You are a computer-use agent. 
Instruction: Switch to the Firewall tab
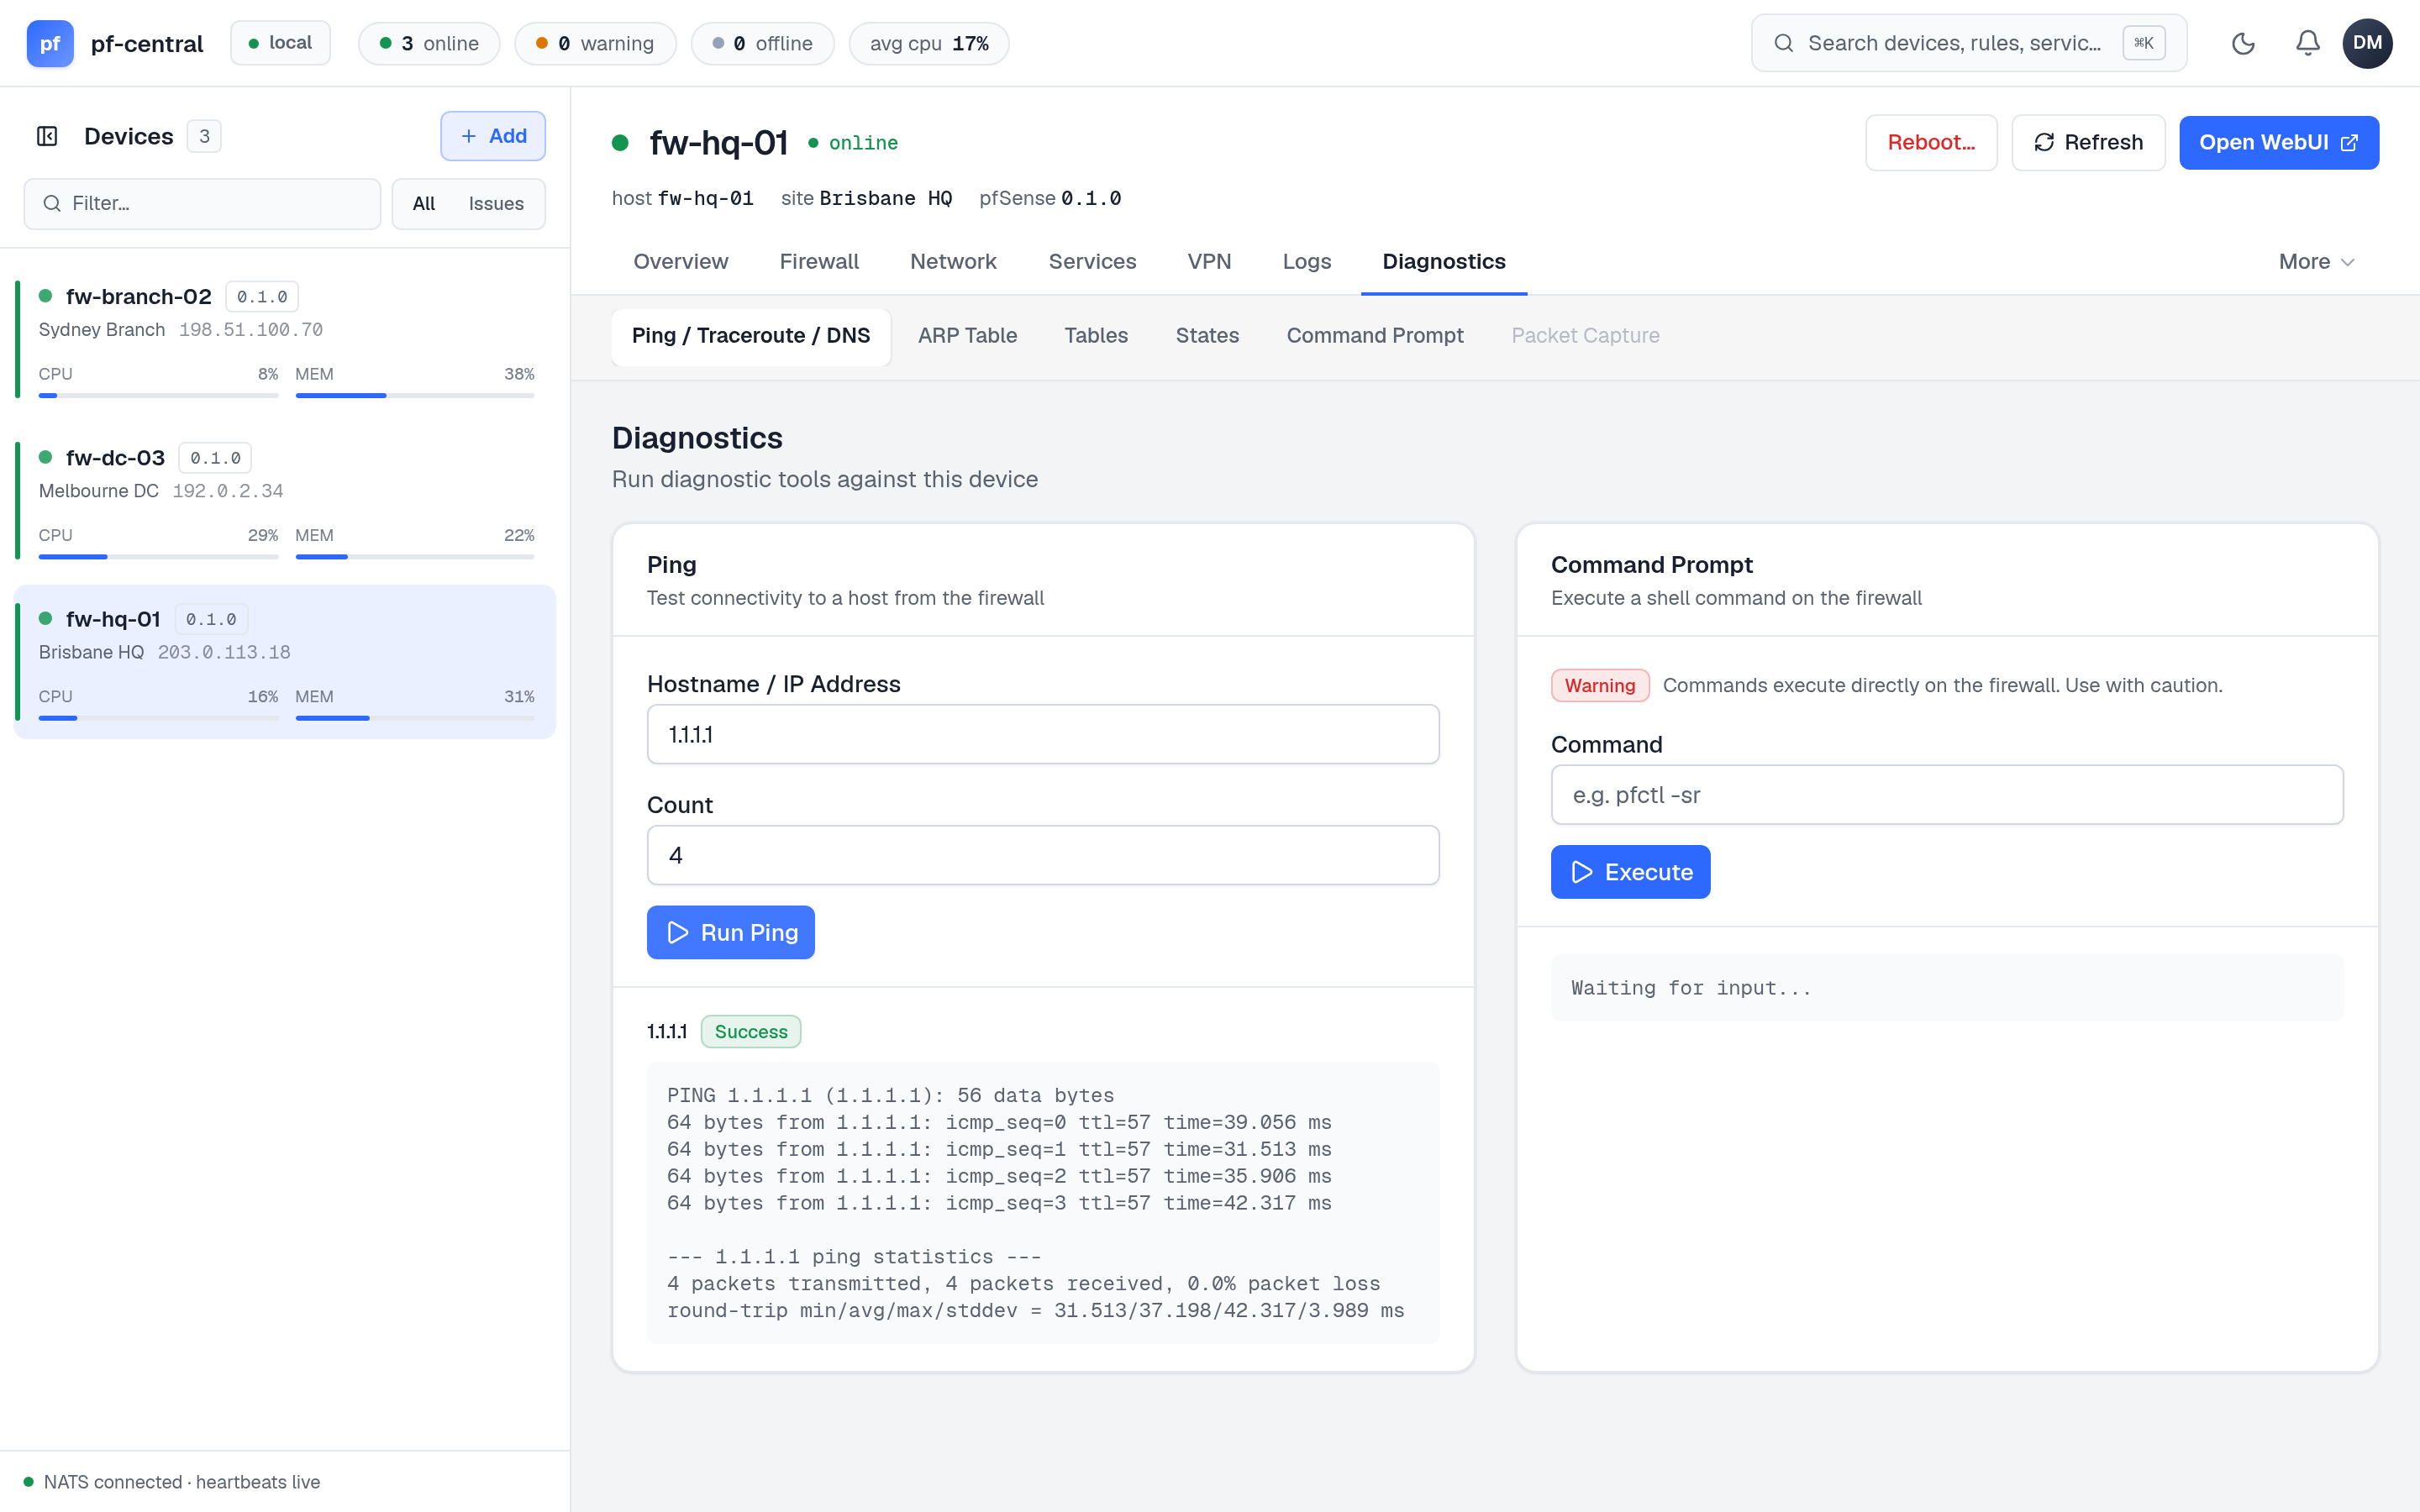pos(819,262)
